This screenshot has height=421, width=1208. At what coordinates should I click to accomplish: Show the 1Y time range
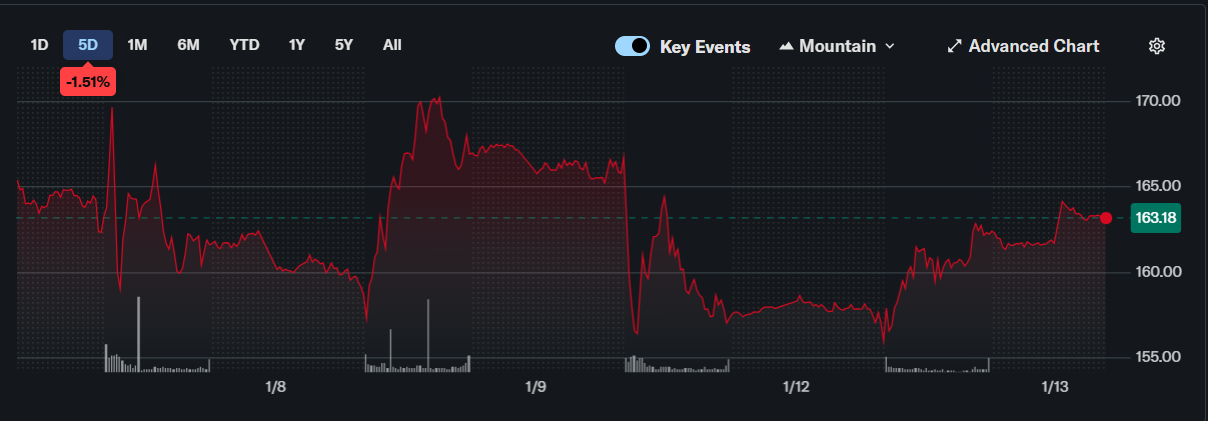tap(297, 45)
